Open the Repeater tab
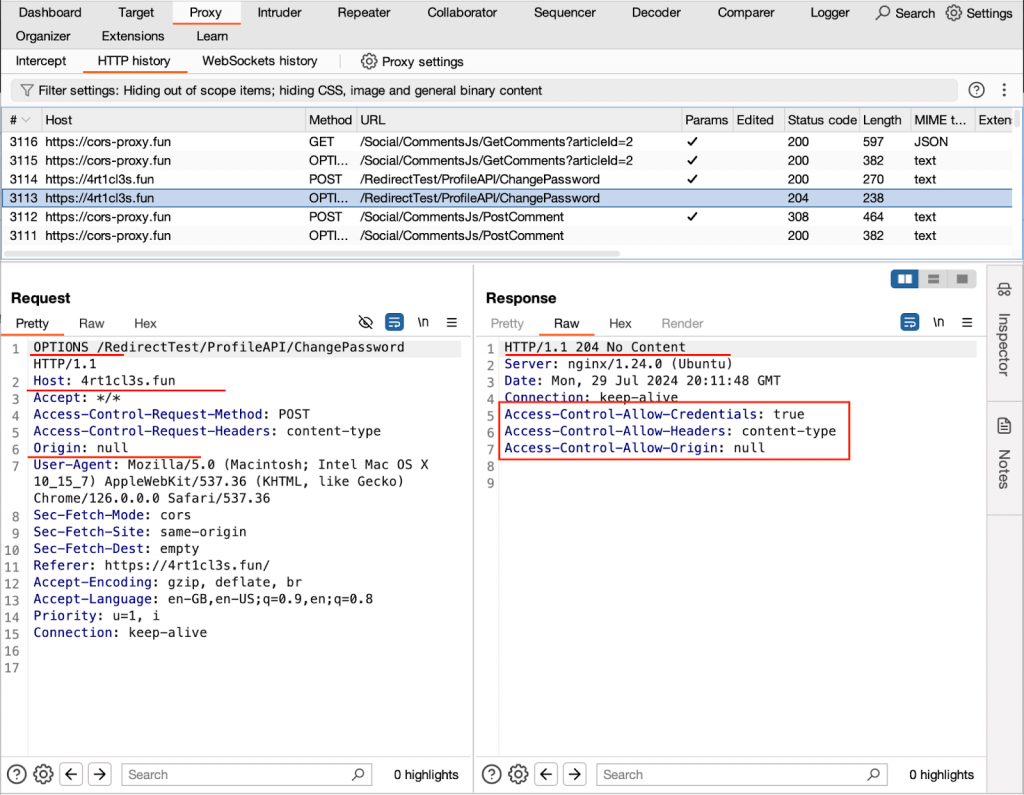Image resolution: width=1024 pixels, height=795 pixels. pyautogui.click(x=364, y=12)
